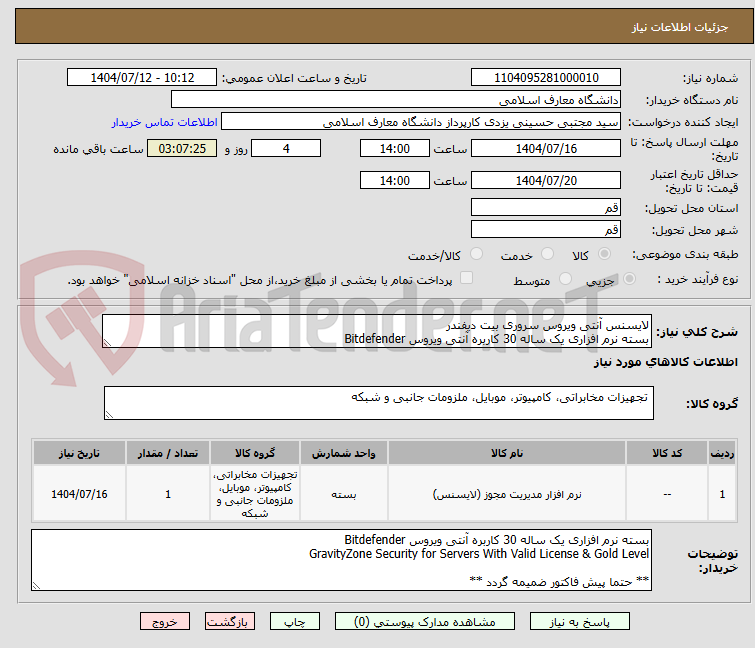Click remaining days field showing 4
The height and width of the screenshot is (648, 755).
click(x=286, y=148)
